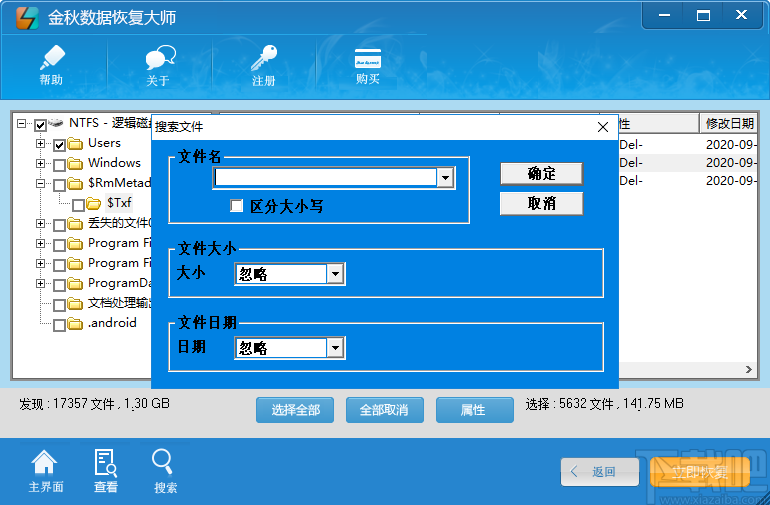Click the horizontal scrollbar right arrow
Screen dimensions: 770x505
coord(748,369)
